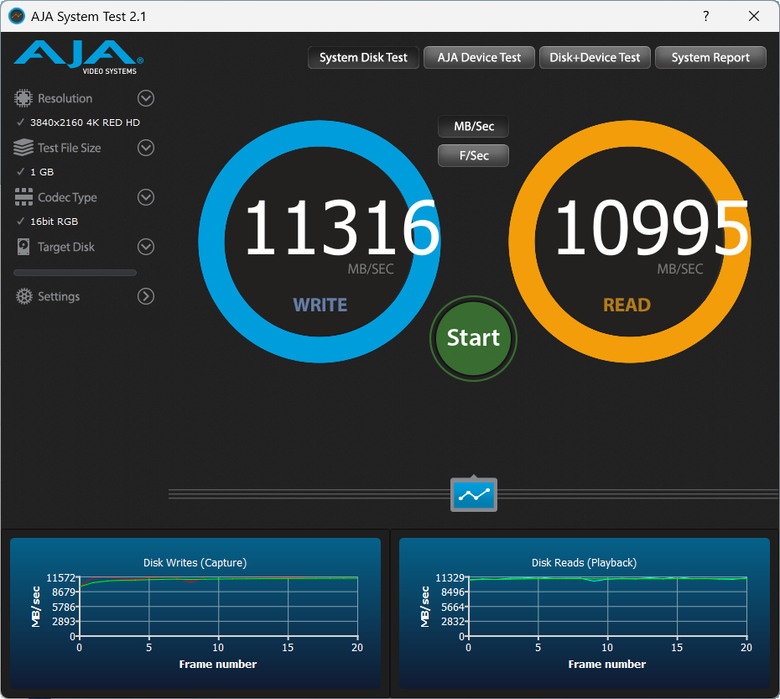Click the Disk Reads (Playback) graph
780x699 pixels.
pyautogui.click(x=584, y=613)
